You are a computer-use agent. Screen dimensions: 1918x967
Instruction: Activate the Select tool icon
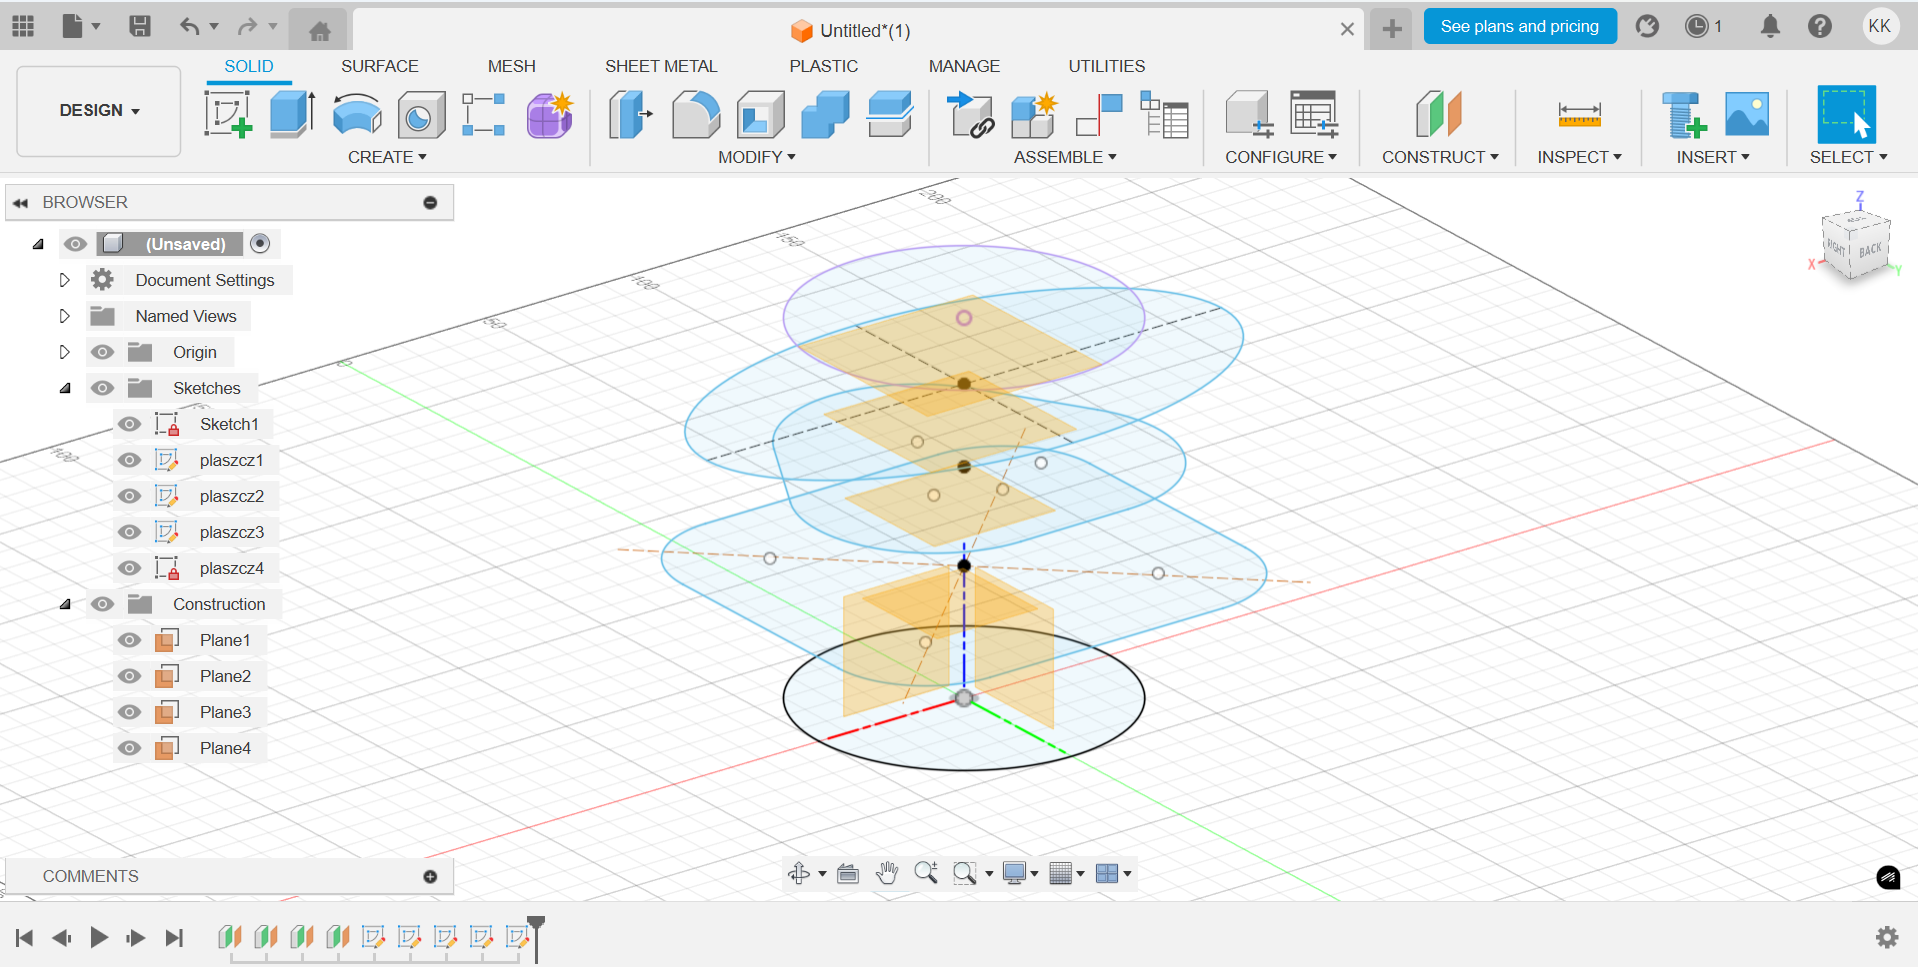coord(1846,114)
